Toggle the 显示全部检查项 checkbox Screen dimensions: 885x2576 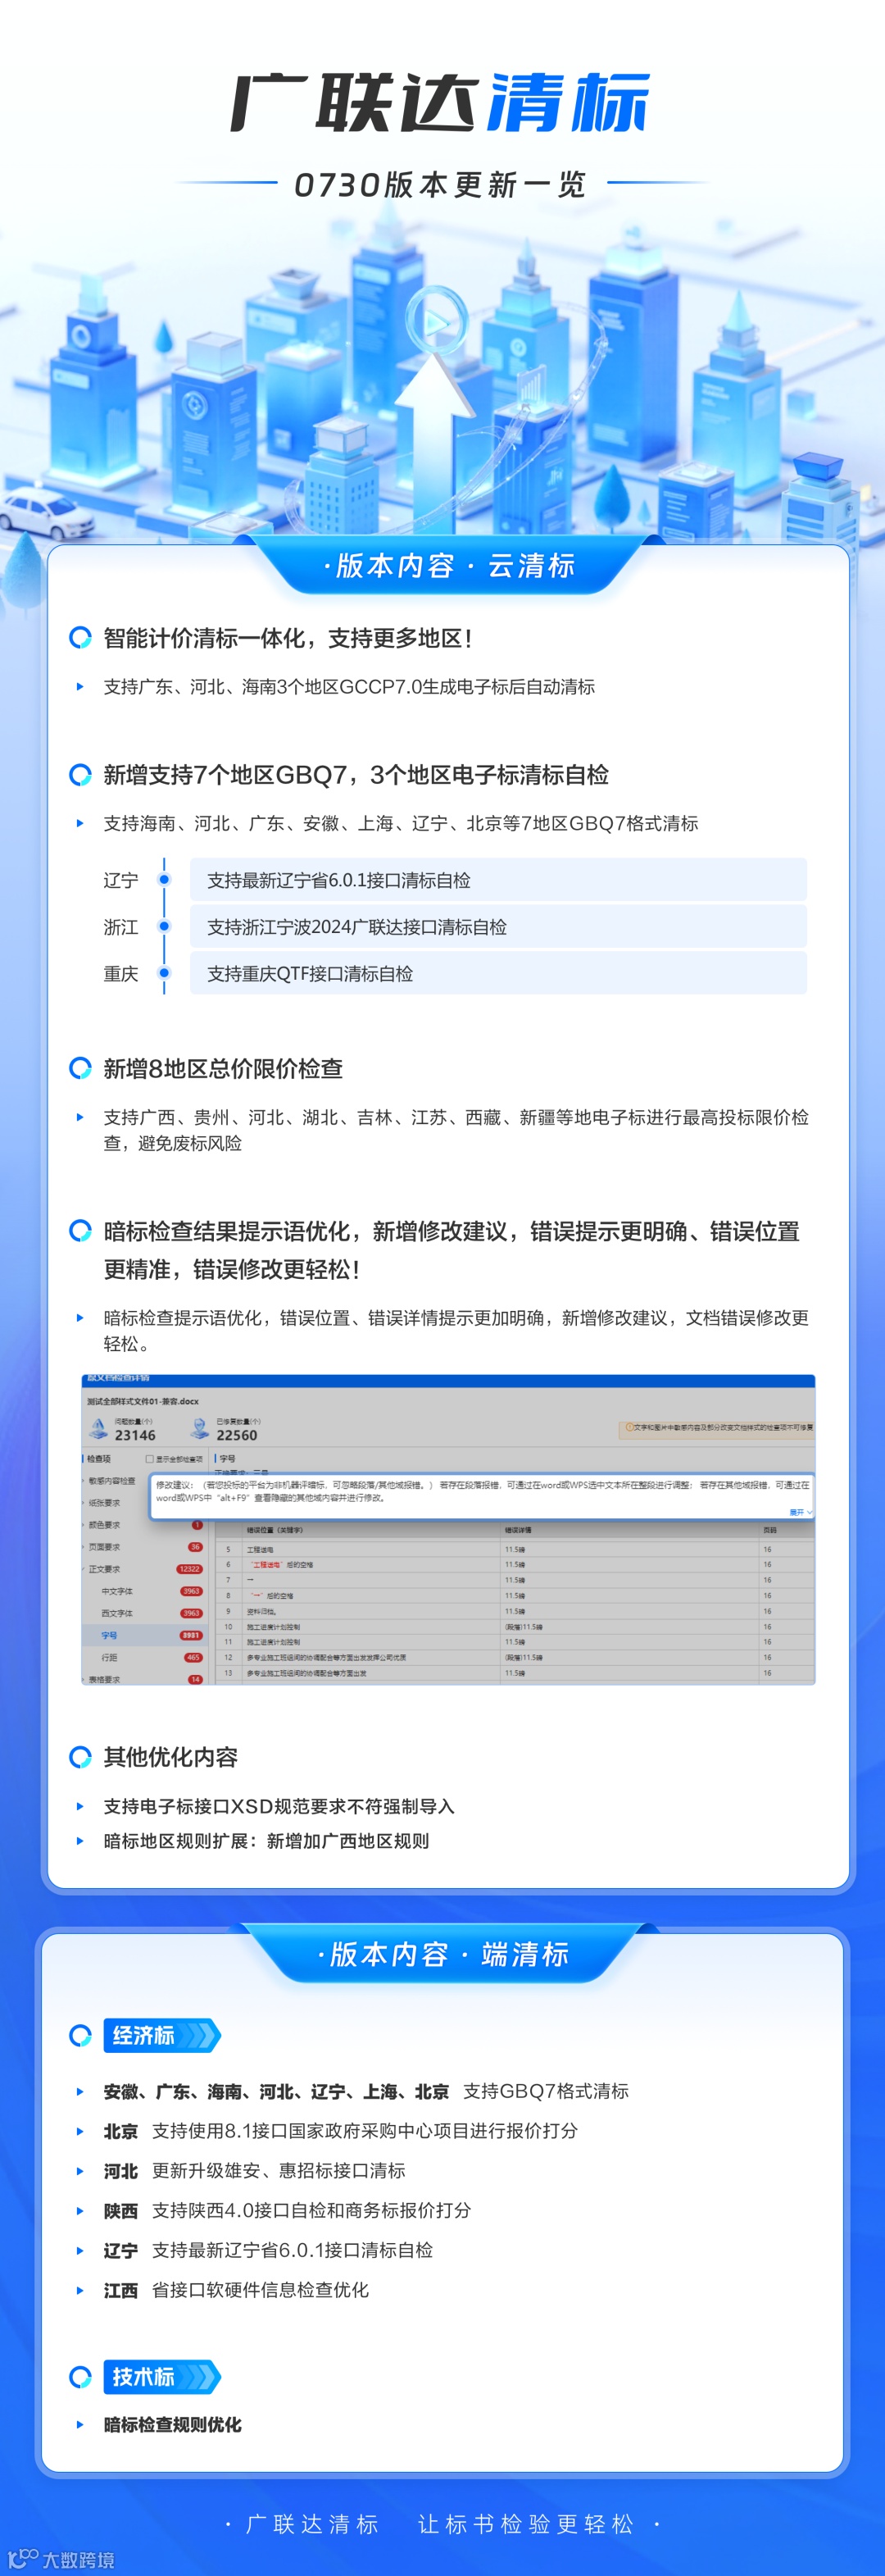click(150, 1459)
